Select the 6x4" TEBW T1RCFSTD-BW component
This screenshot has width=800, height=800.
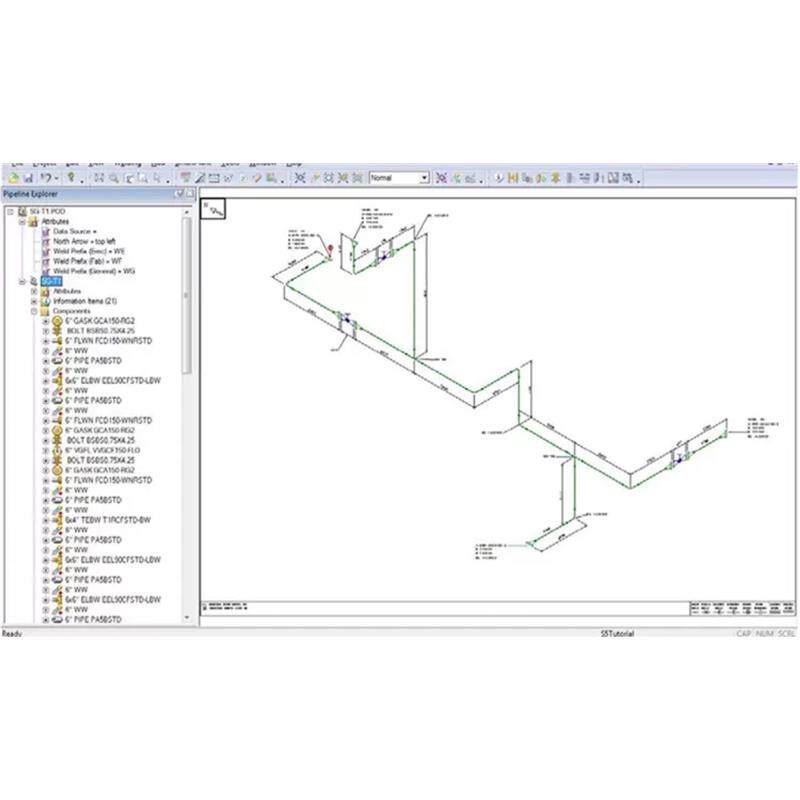108,520
